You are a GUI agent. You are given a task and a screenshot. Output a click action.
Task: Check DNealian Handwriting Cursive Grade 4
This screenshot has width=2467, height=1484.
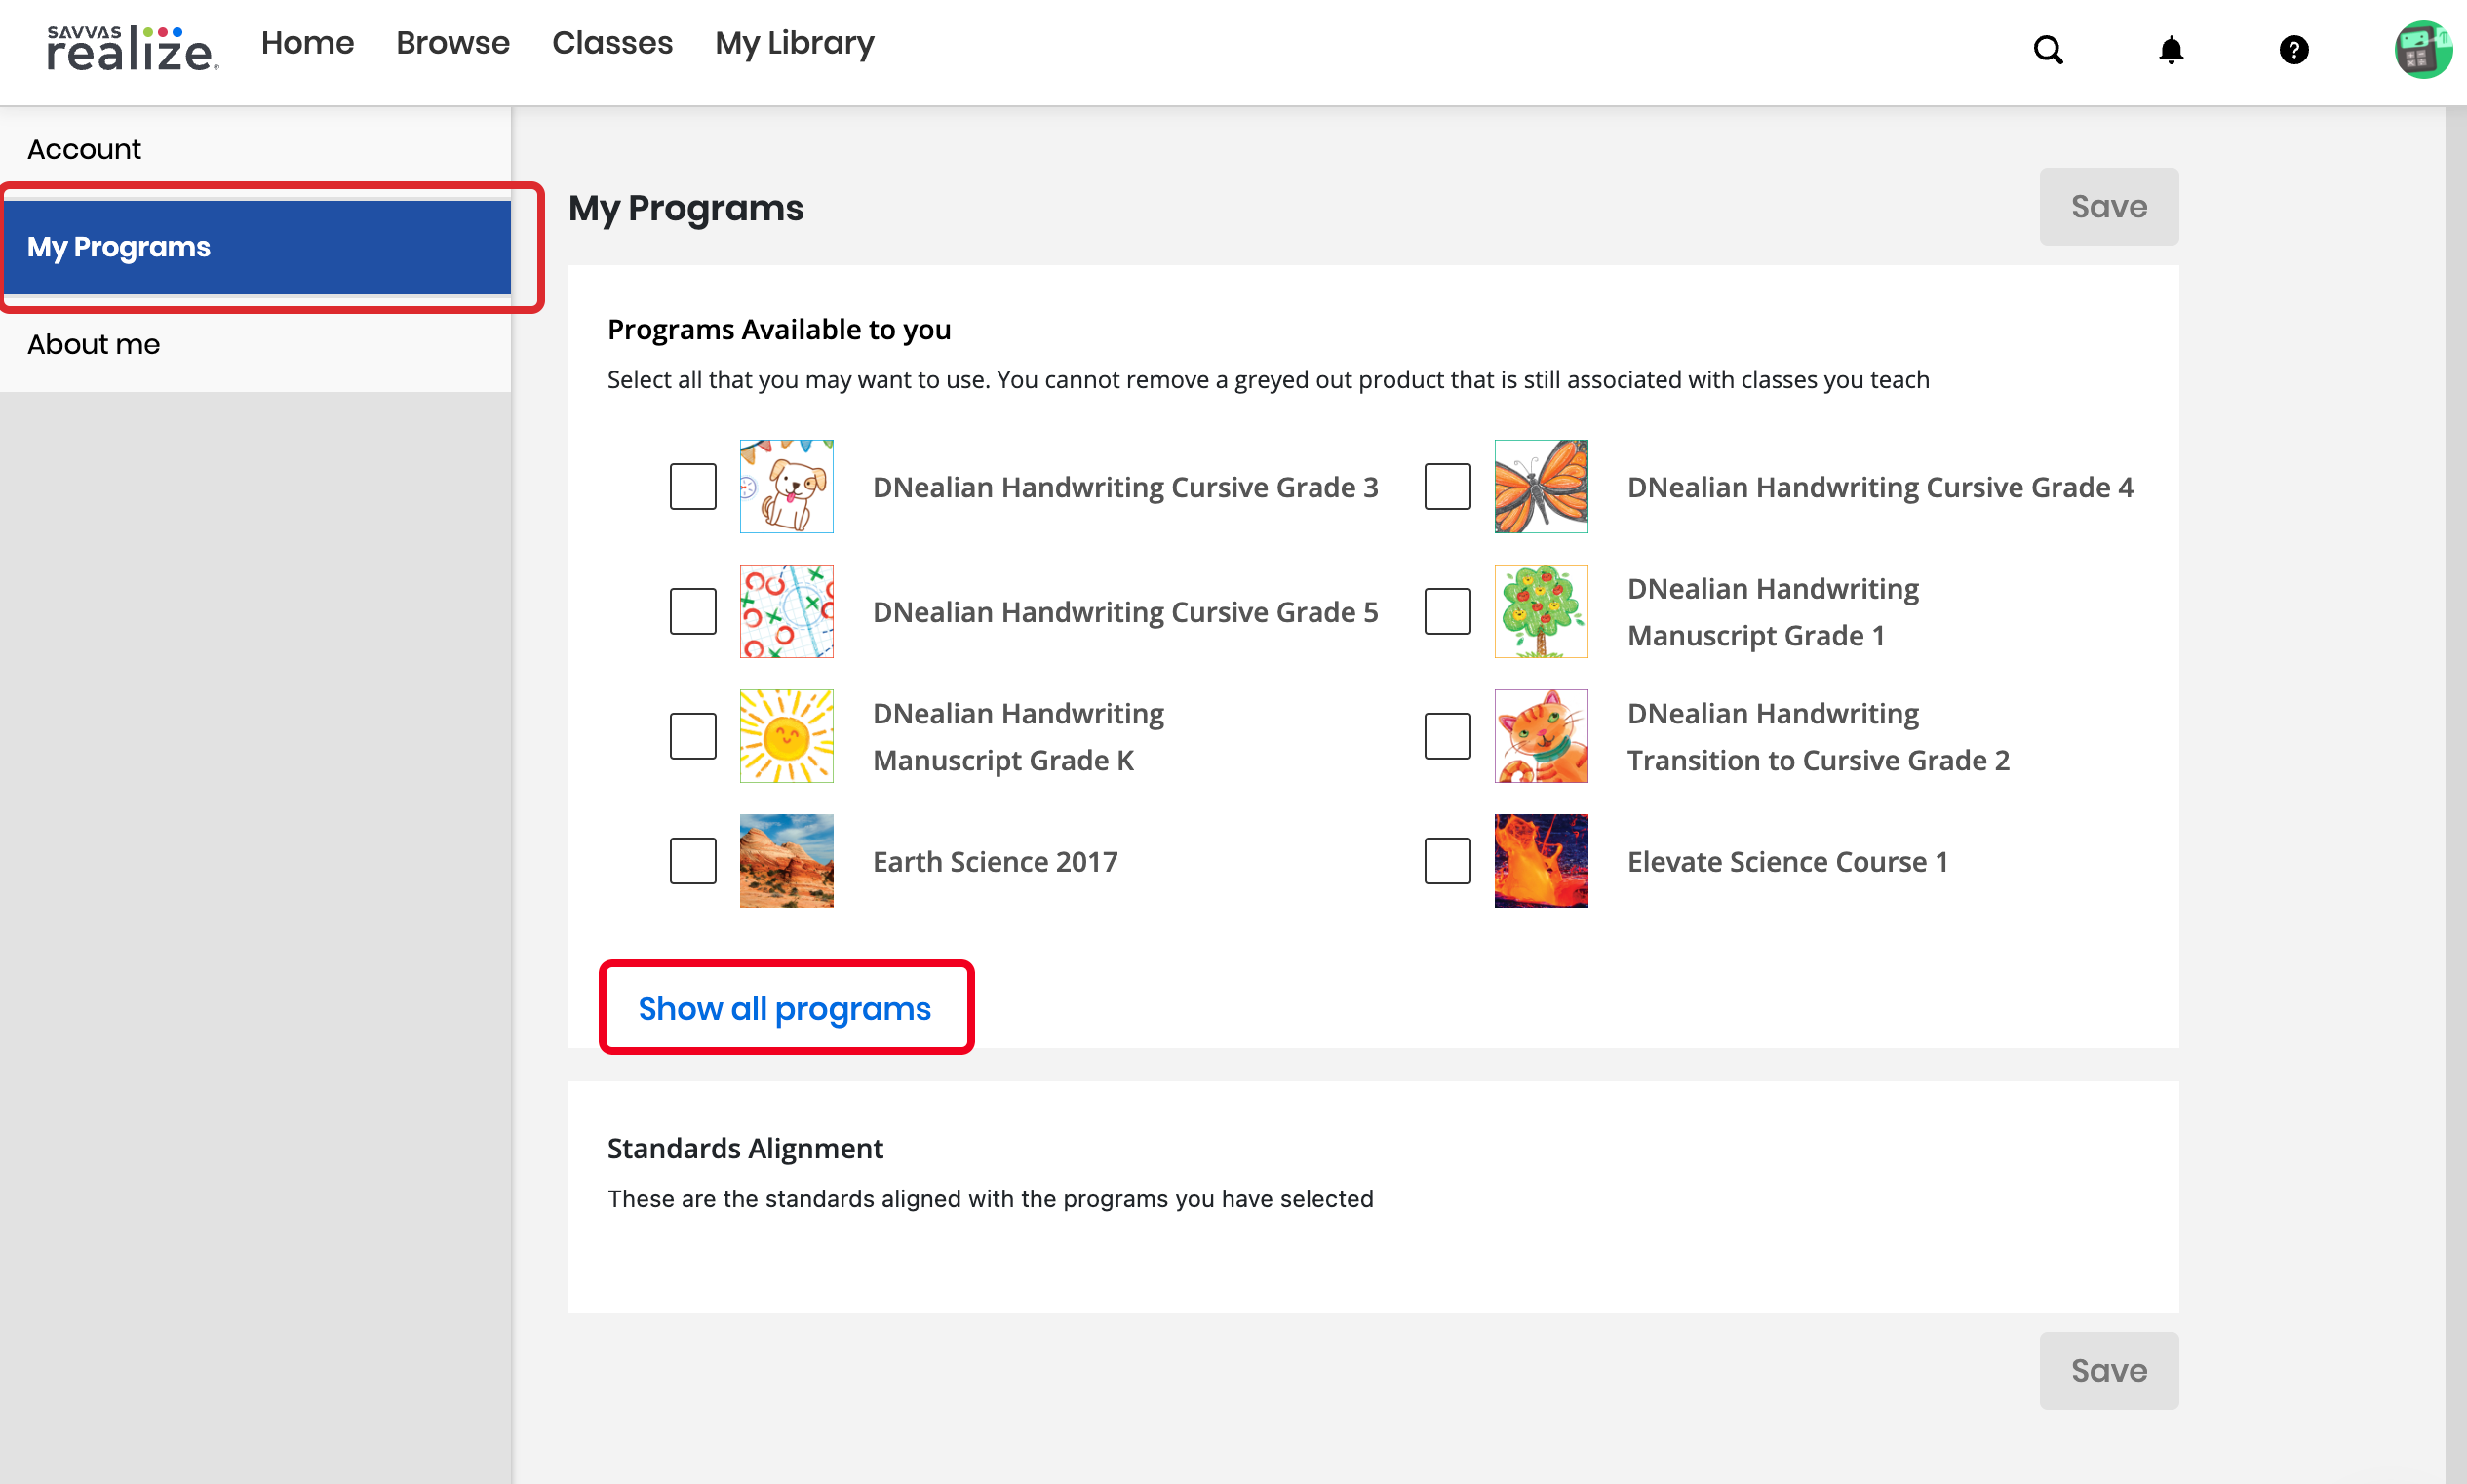point(1447,486)
